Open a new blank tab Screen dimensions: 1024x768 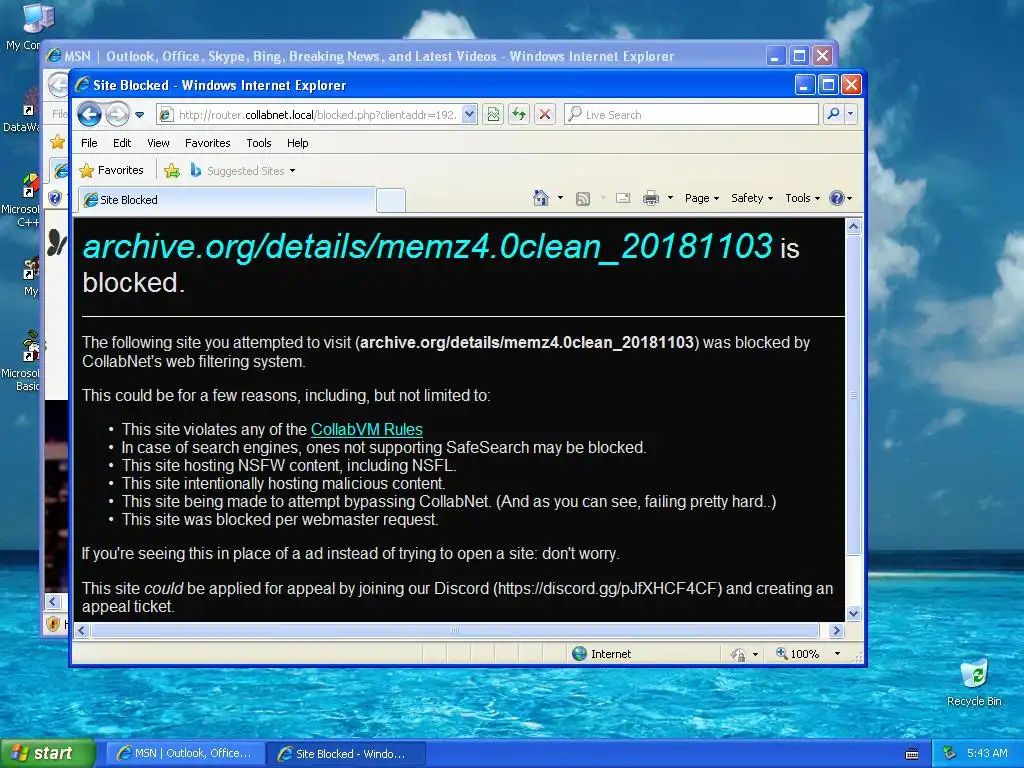click(x=391, y=200)
